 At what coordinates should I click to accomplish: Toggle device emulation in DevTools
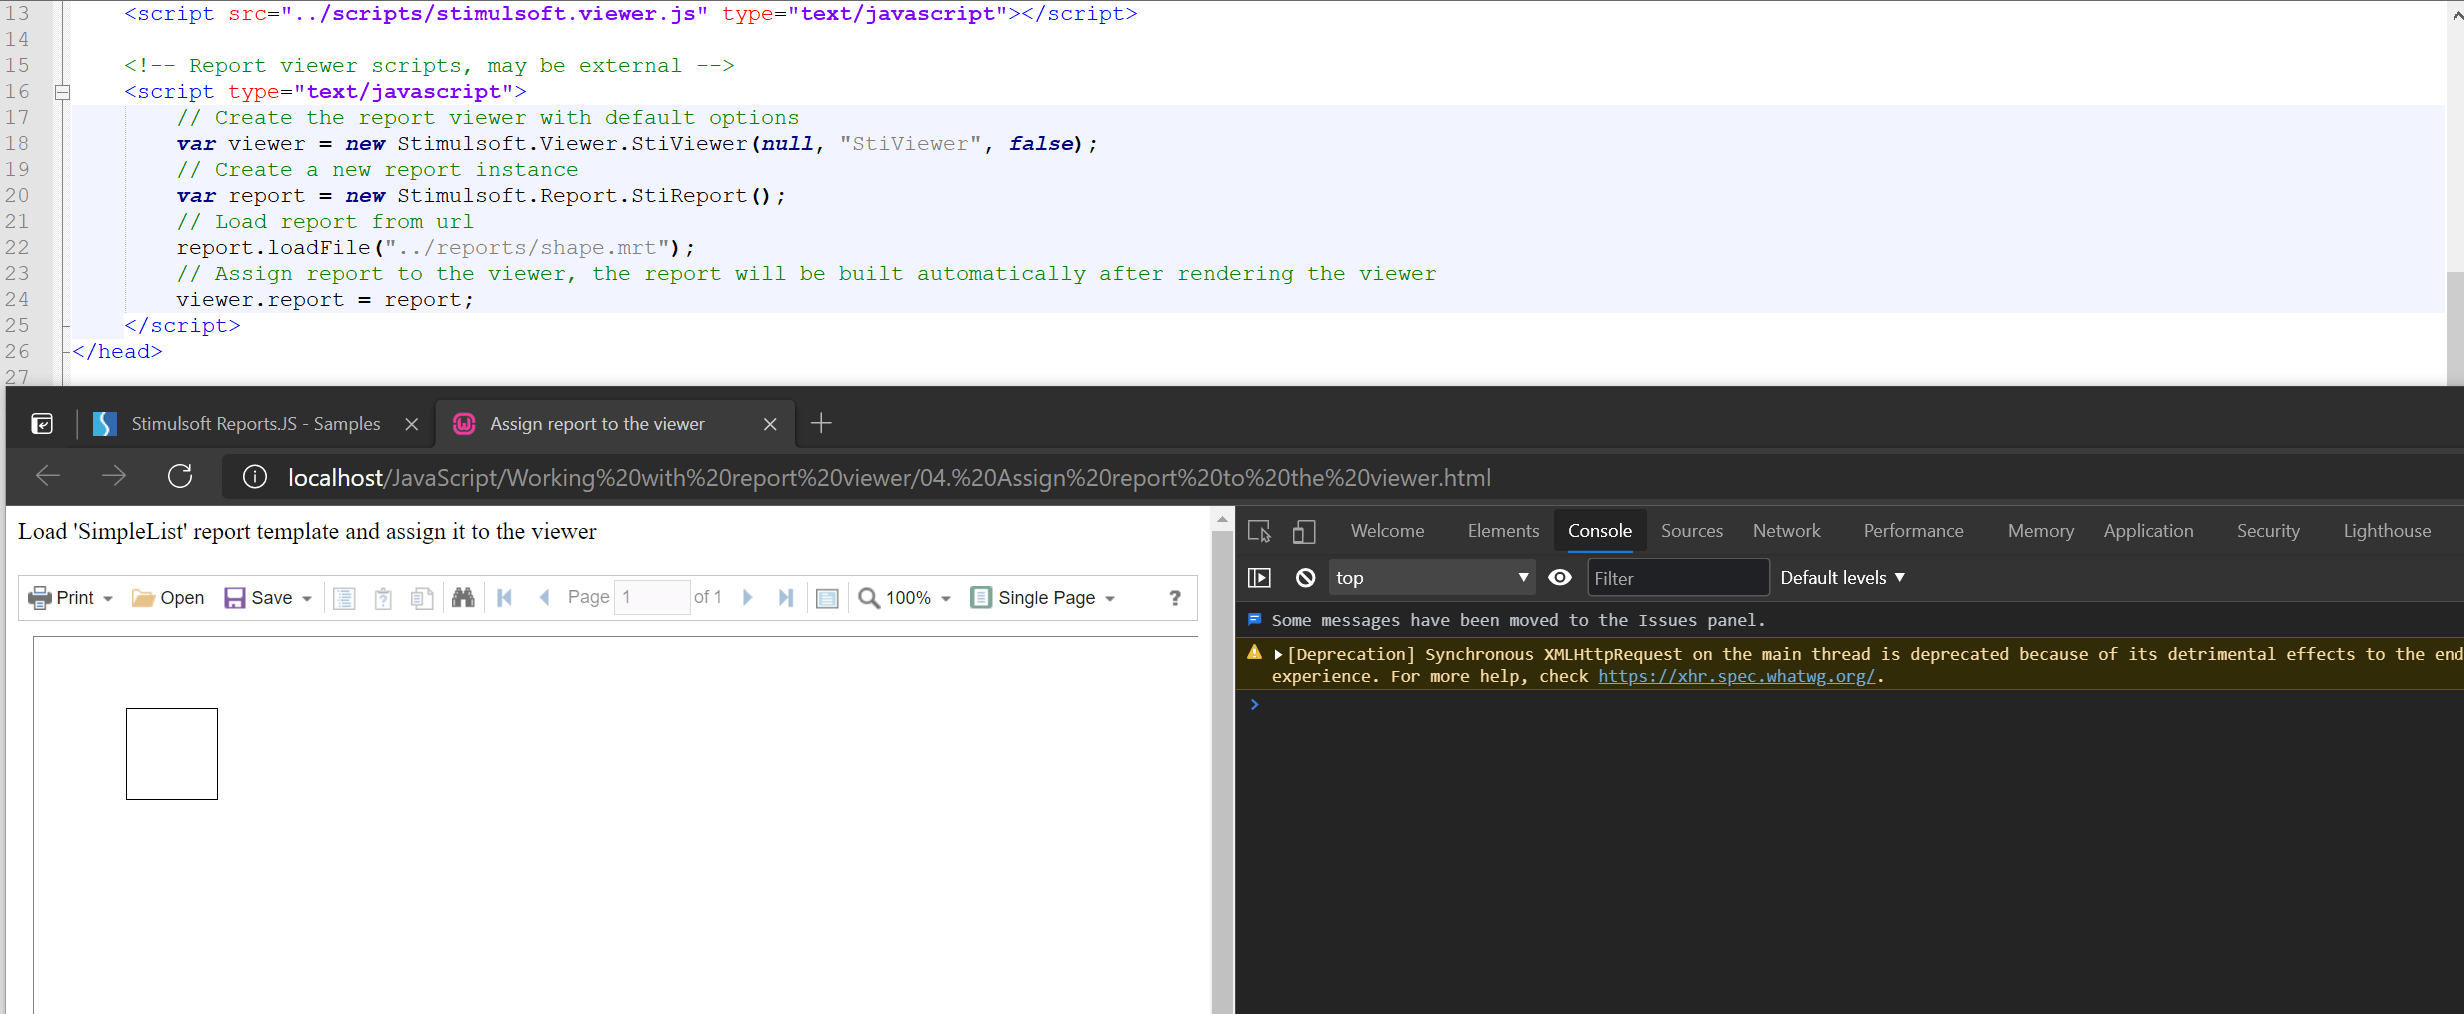click(x=1303, y=531)
